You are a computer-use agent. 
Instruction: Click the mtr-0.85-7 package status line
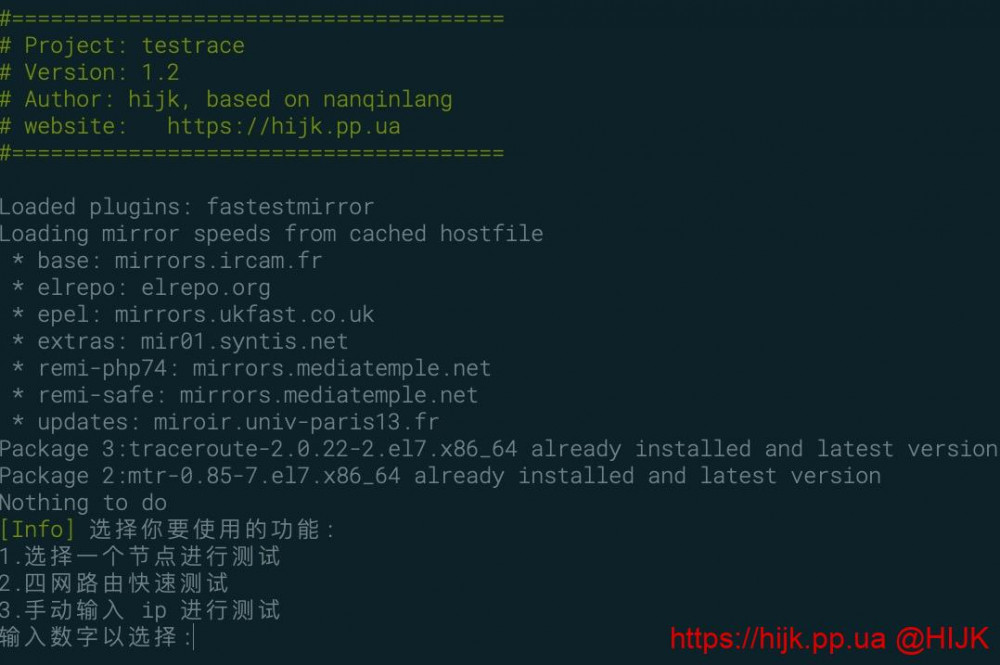pos(440,476)
